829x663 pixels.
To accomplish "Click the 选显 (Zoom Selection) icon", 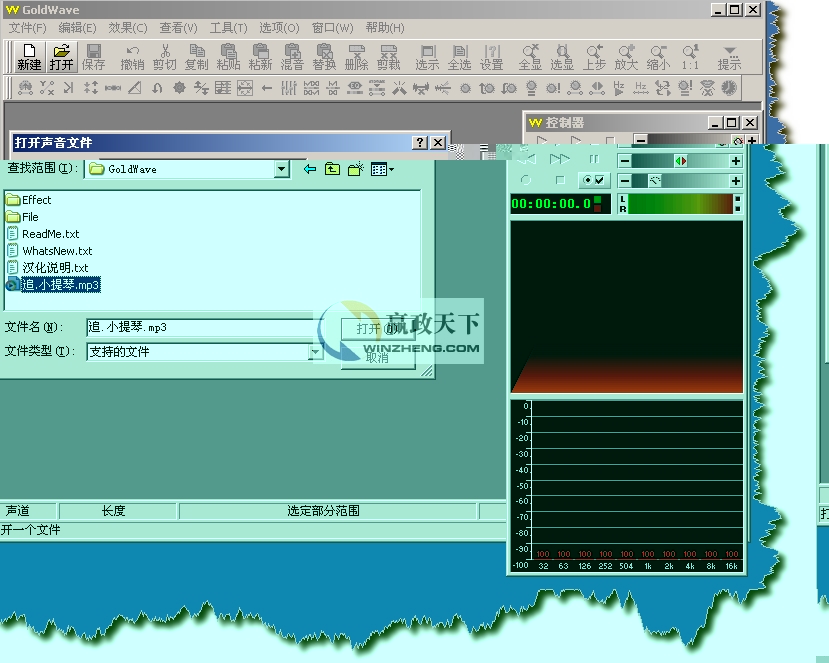I will coord(562,57).
